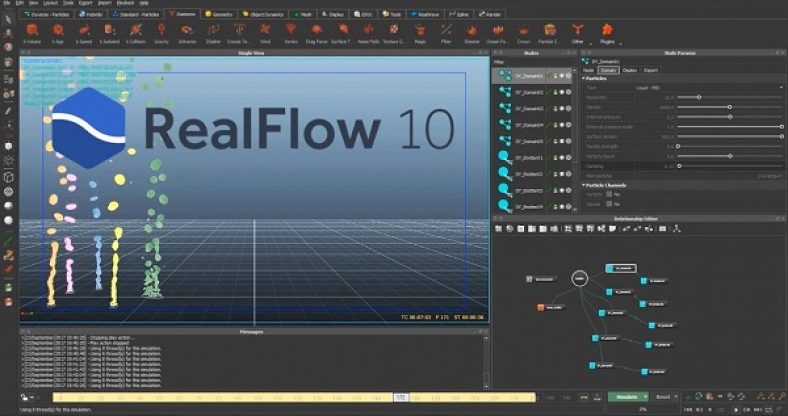Click Nodes list scroll-down arrow
Screen dimensions: 788x416
click(575, 210)
